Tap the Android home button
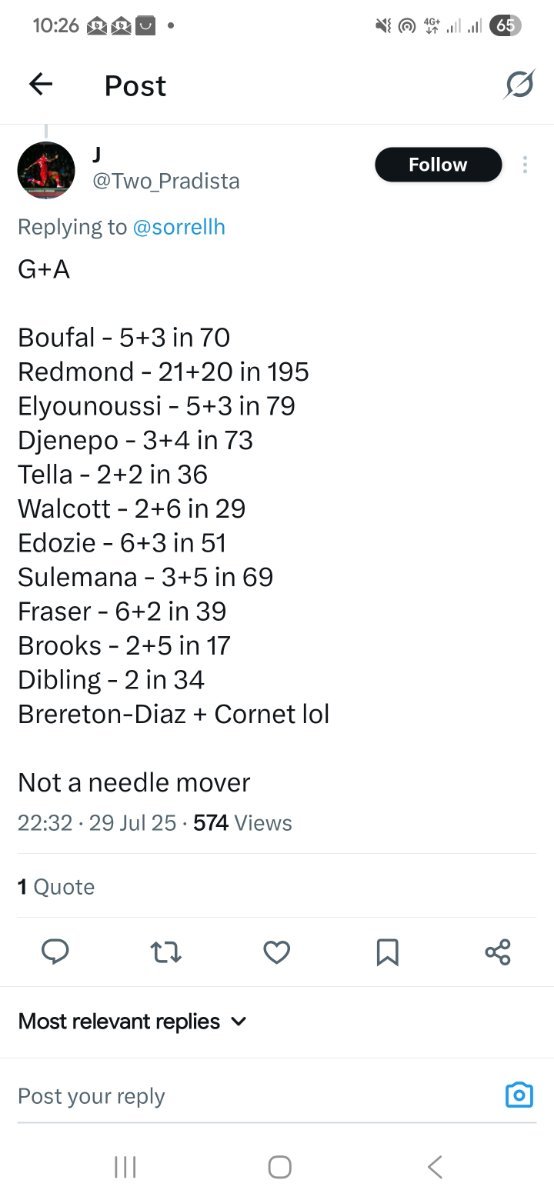This screenshot has width=554, height=1200. click(x=280, y=1166)
